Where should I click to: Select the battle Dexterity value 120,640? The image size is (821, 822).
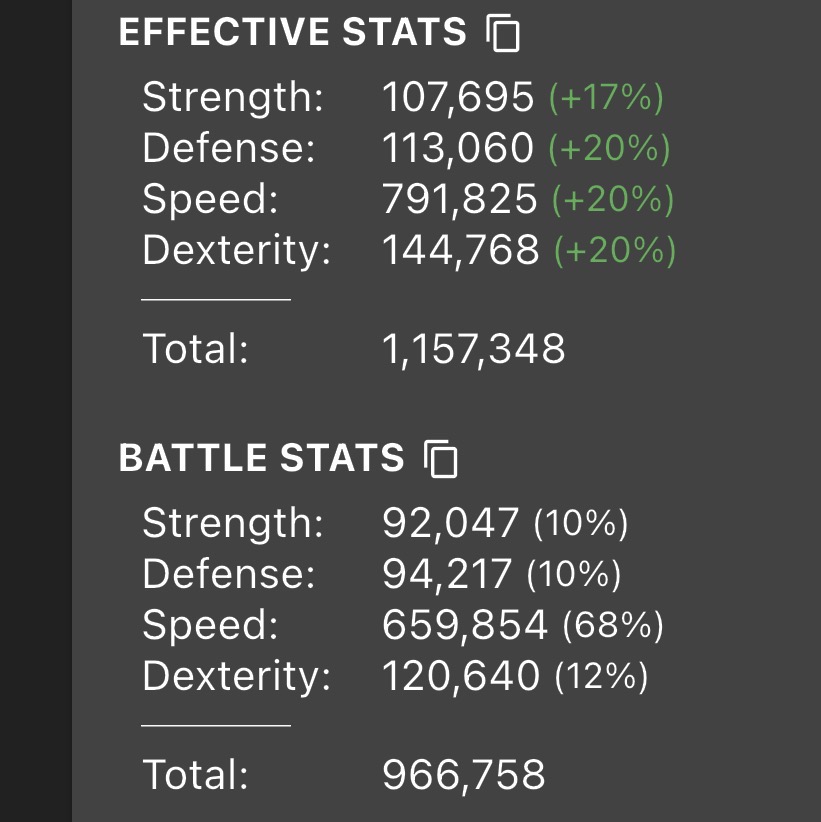[x=461, y=676]
